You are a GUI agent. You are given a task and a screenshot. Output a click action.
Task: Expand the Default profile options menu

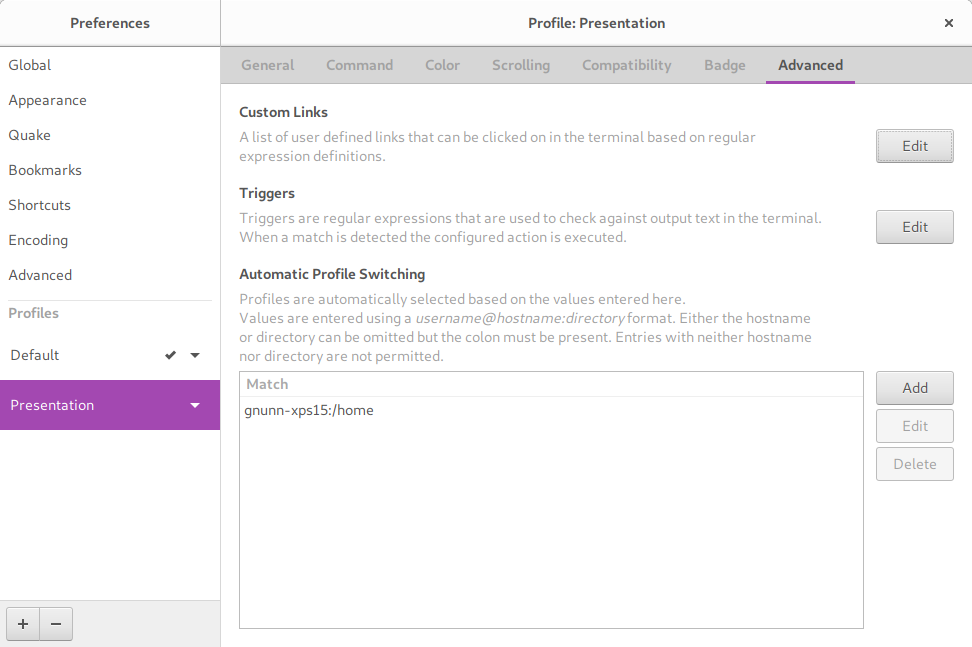(x=195, y=355)
